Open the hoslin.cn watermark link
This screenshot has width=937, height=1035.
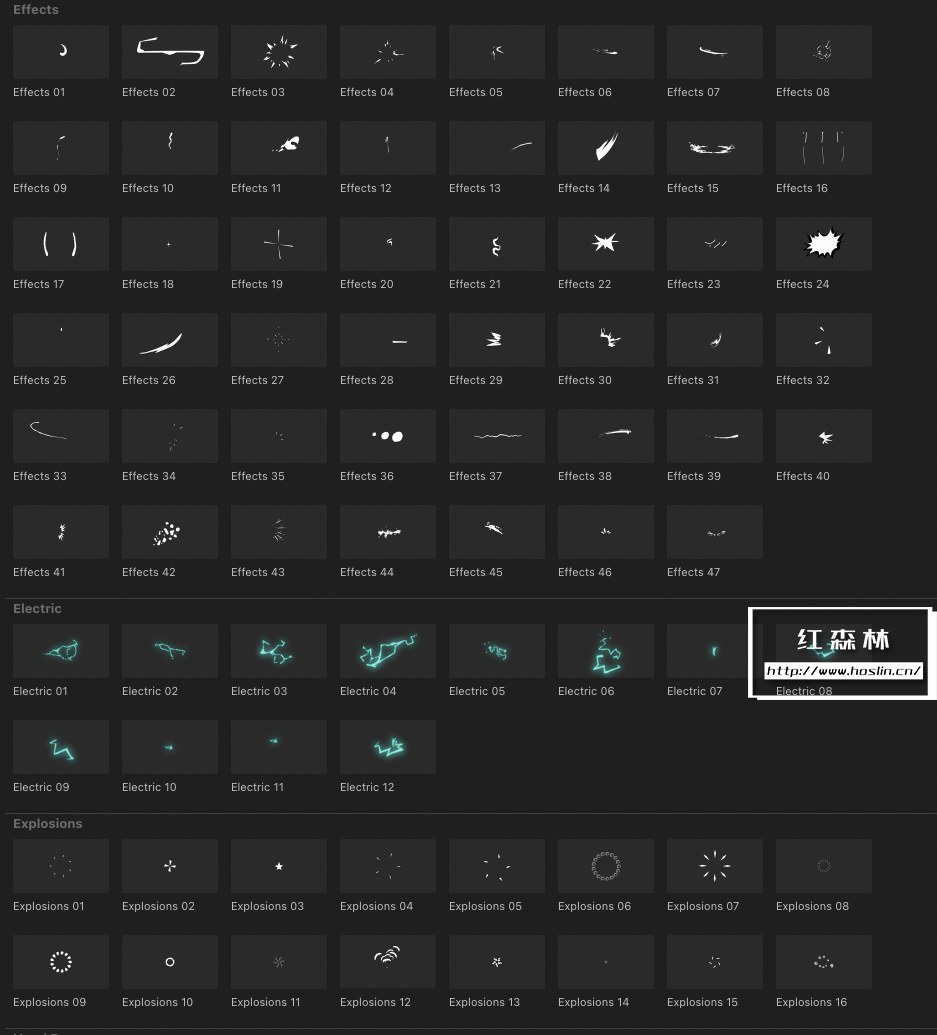[x=843, y=671]
